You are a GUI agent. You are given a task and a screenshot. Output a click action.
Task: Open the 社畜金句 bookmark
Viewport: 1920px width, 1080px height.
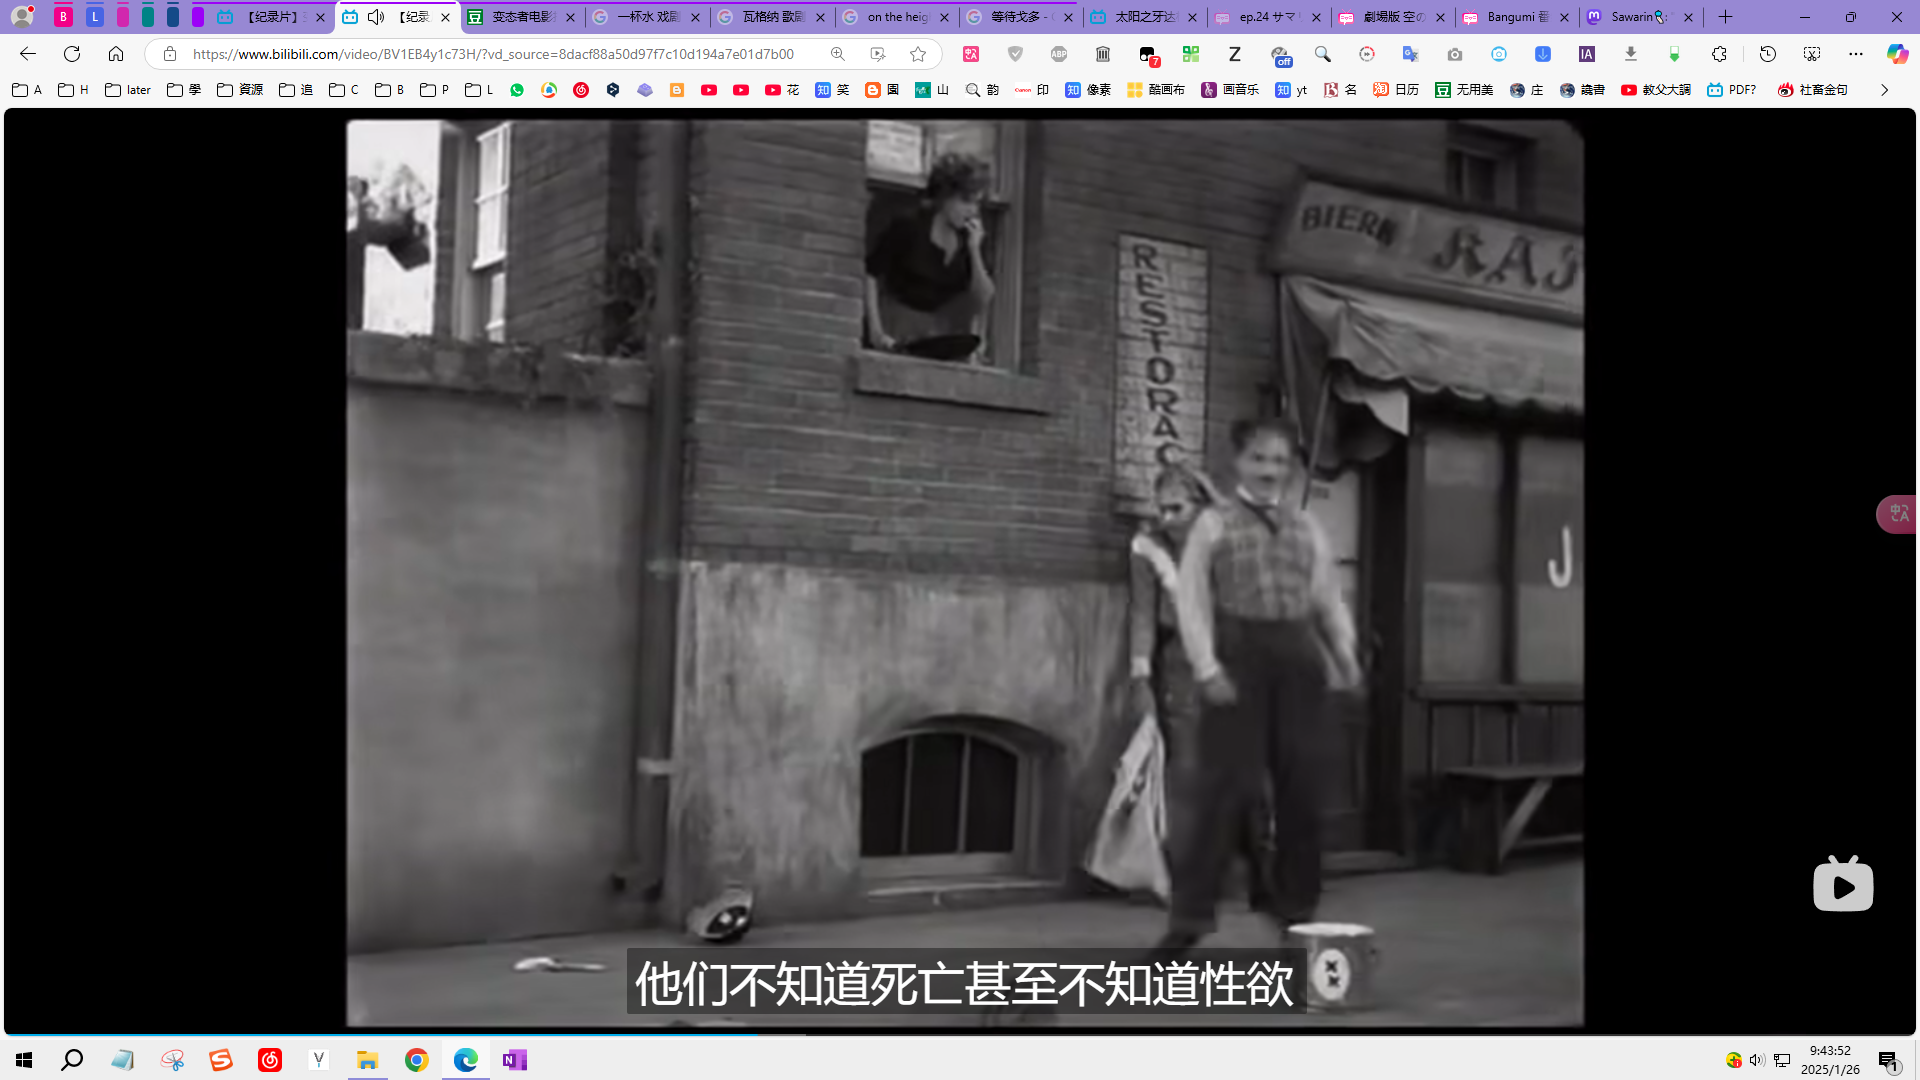coord(1813,90)
